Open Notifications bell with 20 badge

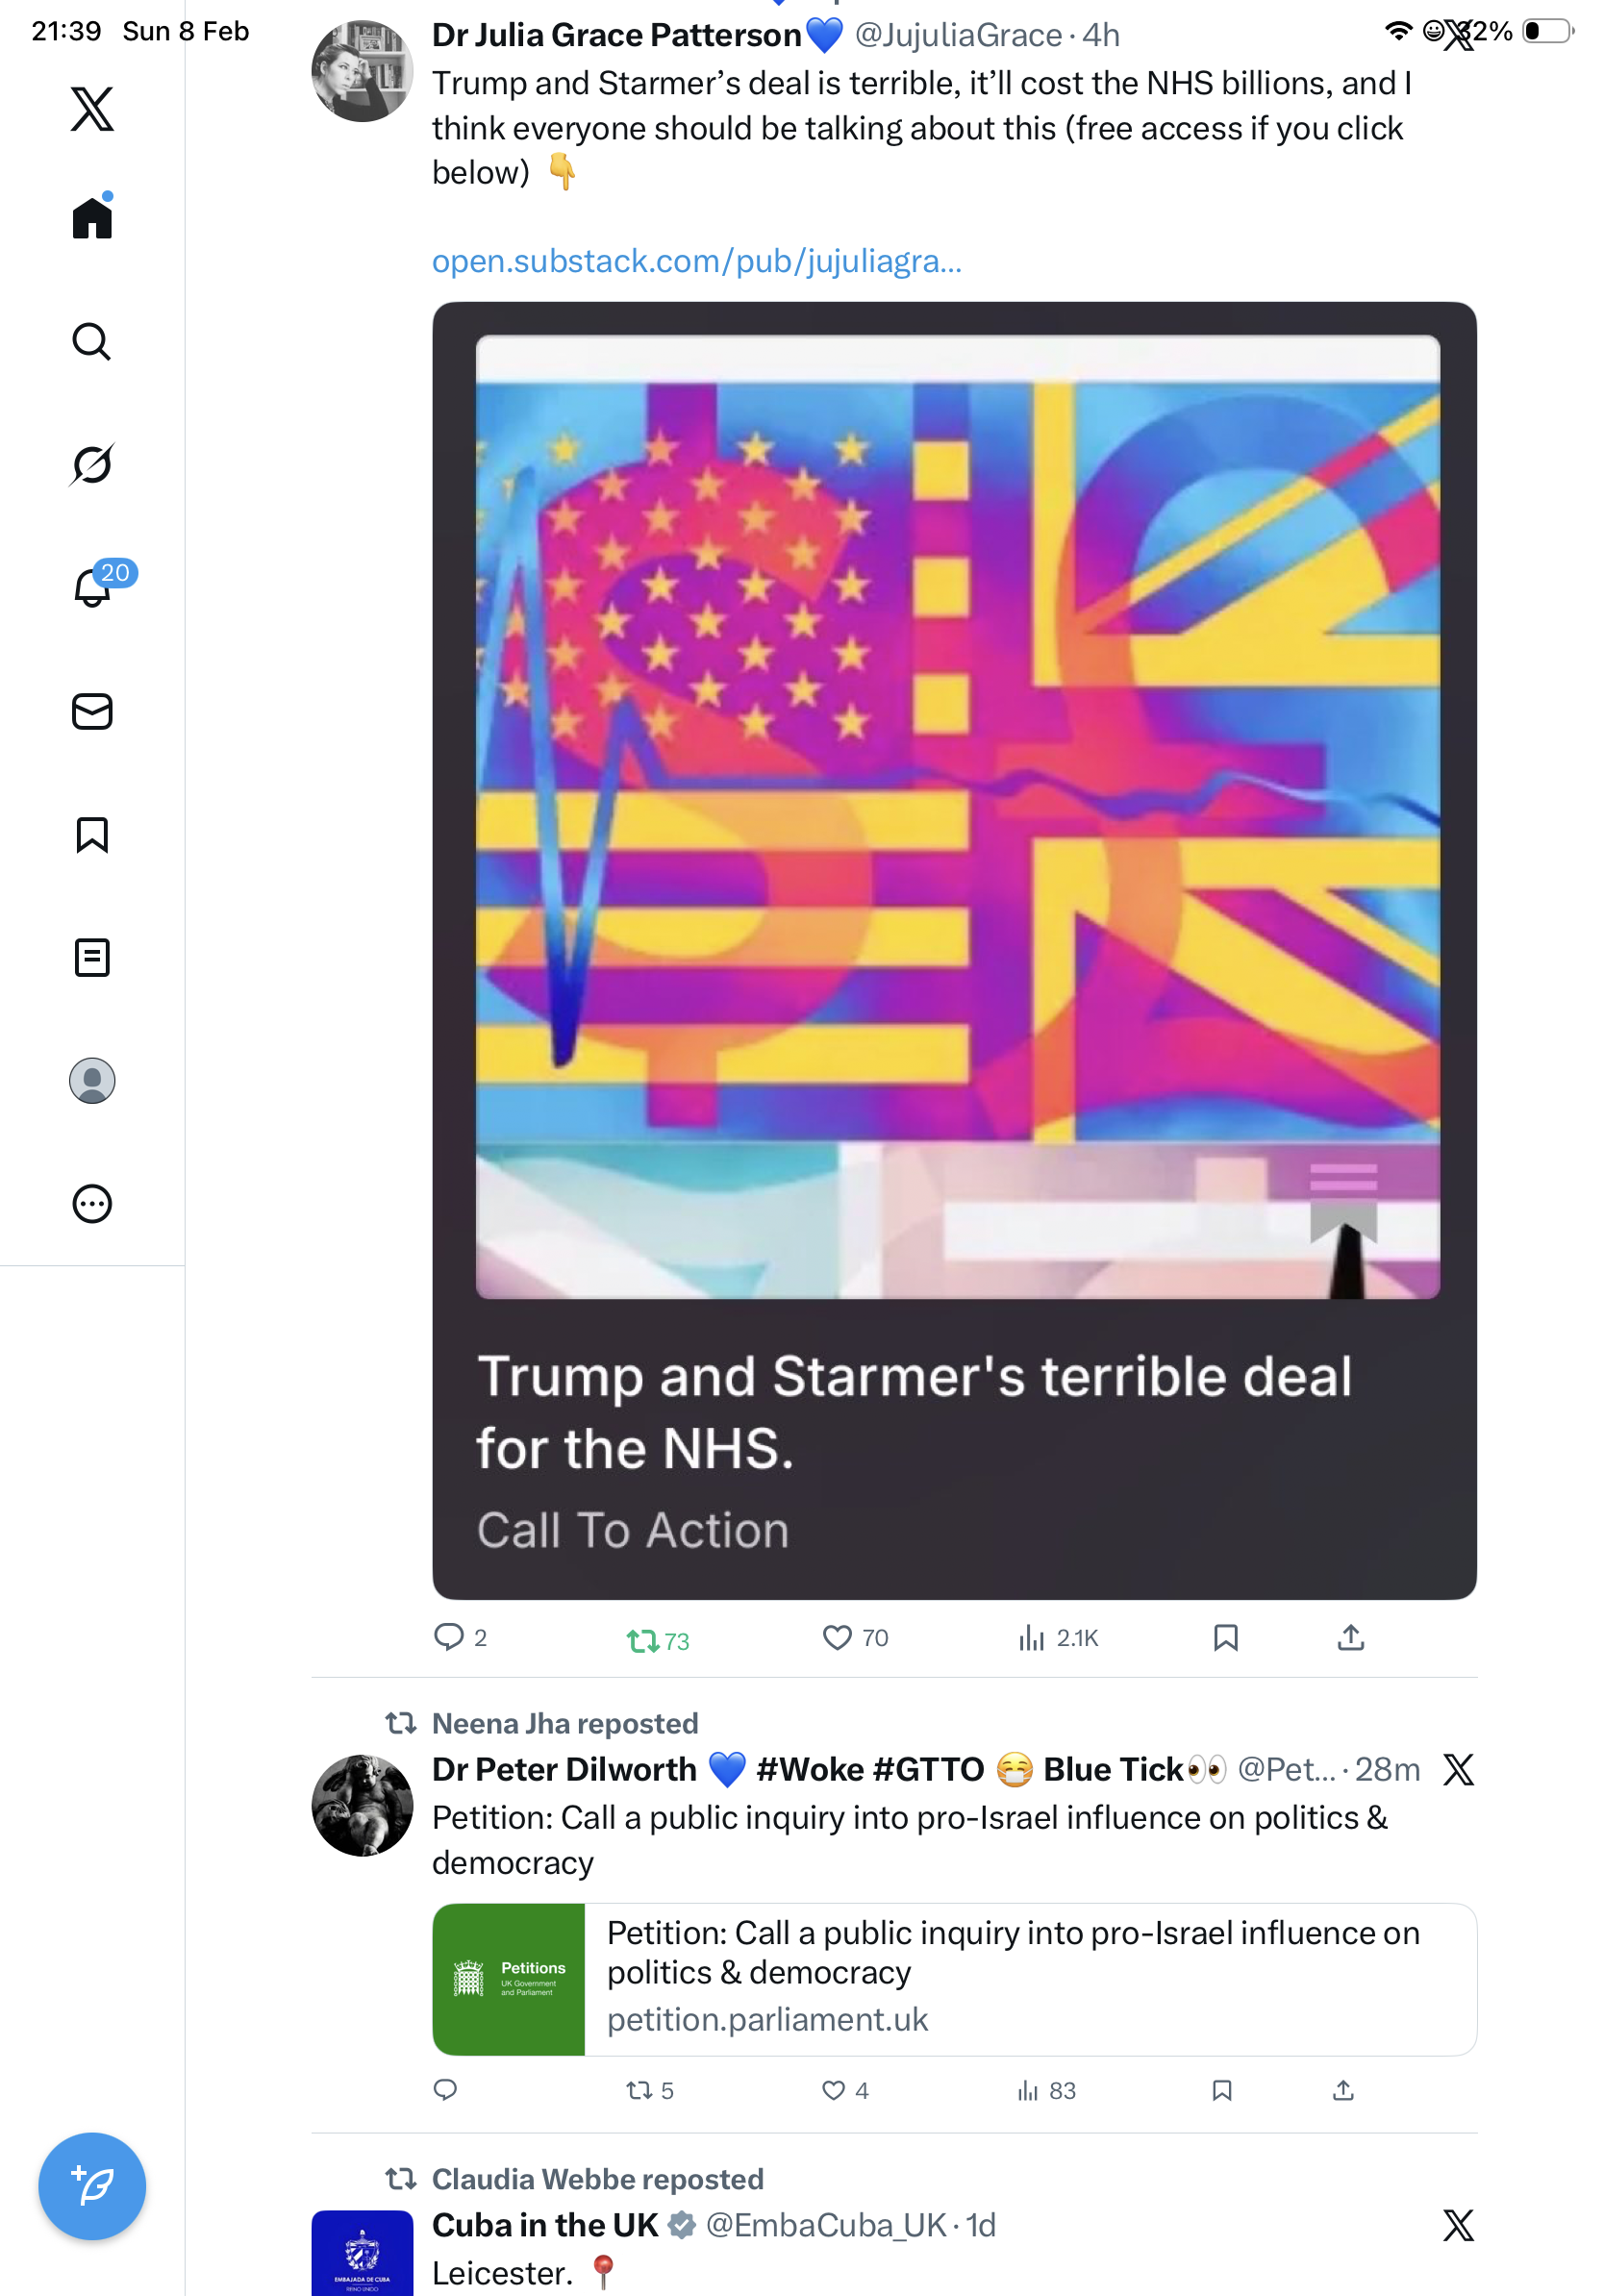tap(92, 587)
